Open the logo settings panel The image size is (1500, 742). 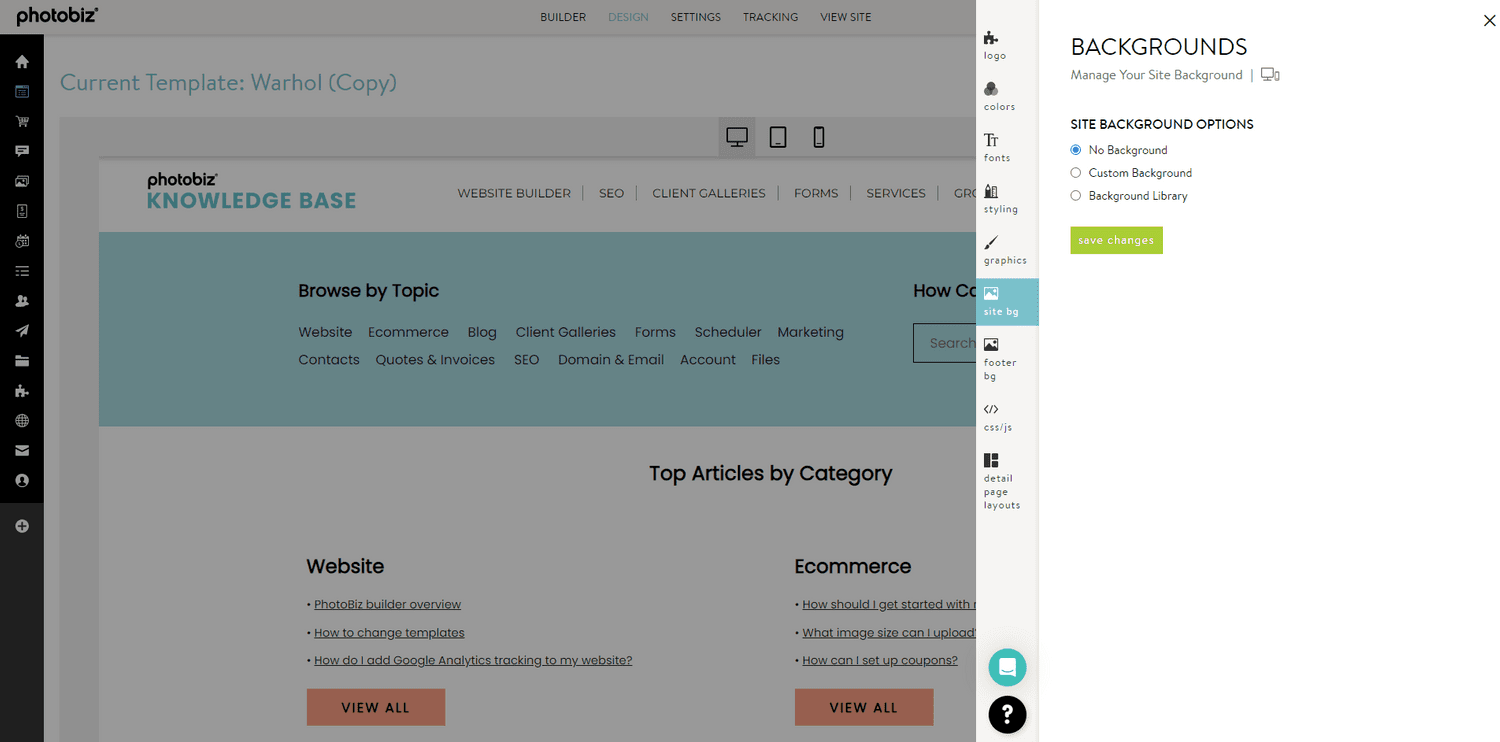point(994,45)
